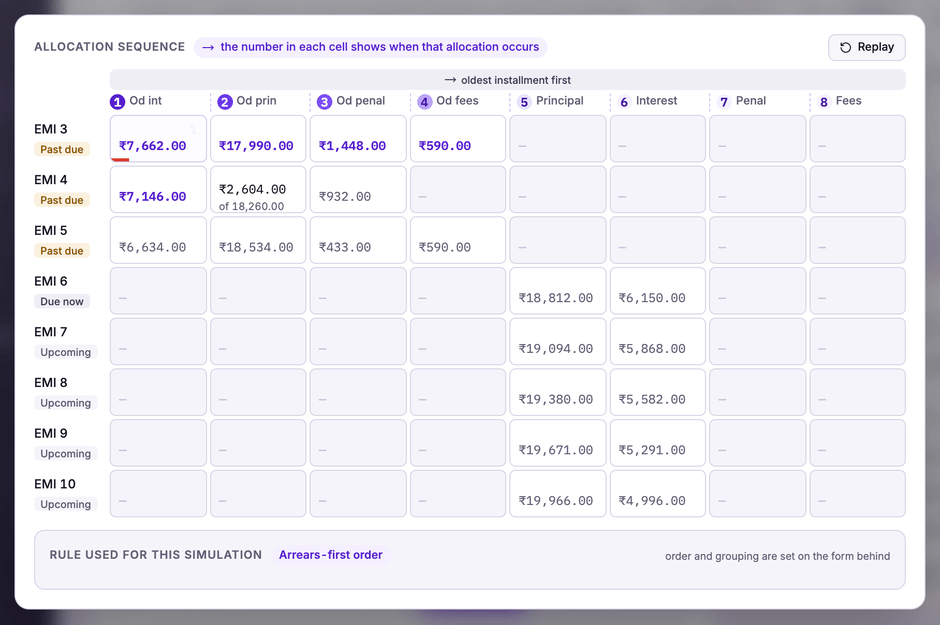The height and width of the screenshot is (625, 940).
Task: Click the oldest installment first banner
Action: point(507,80)
